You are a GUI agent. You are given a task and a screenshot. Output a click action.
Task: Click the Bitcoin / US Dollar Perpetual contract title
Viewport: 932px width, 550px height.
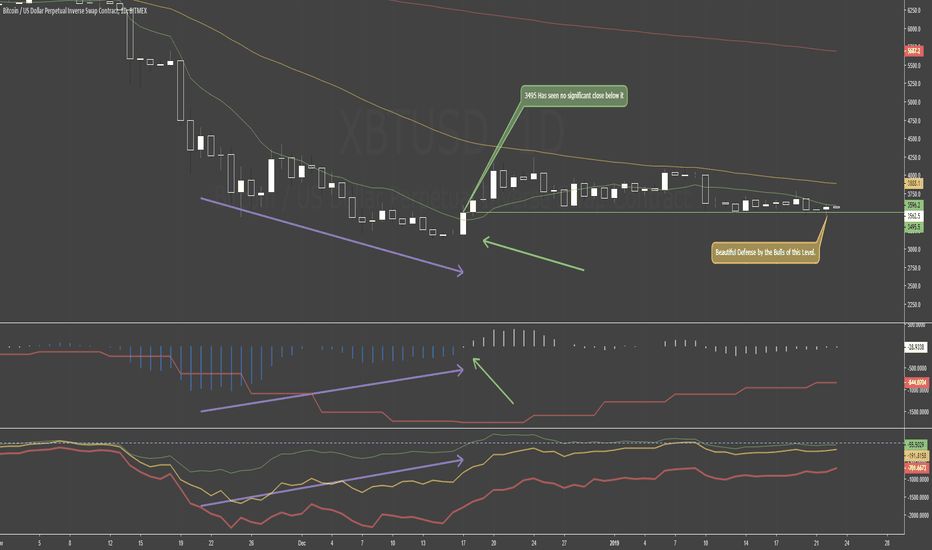tap(75, 11)
